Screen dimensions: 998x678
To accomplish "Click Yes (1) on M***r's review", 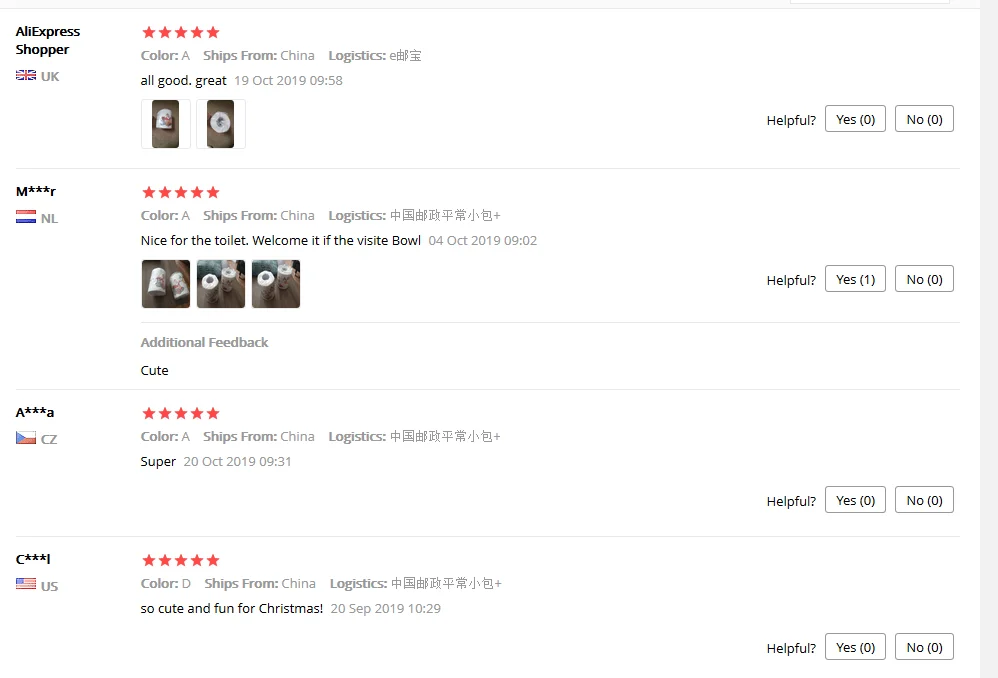I will point(855,279).
